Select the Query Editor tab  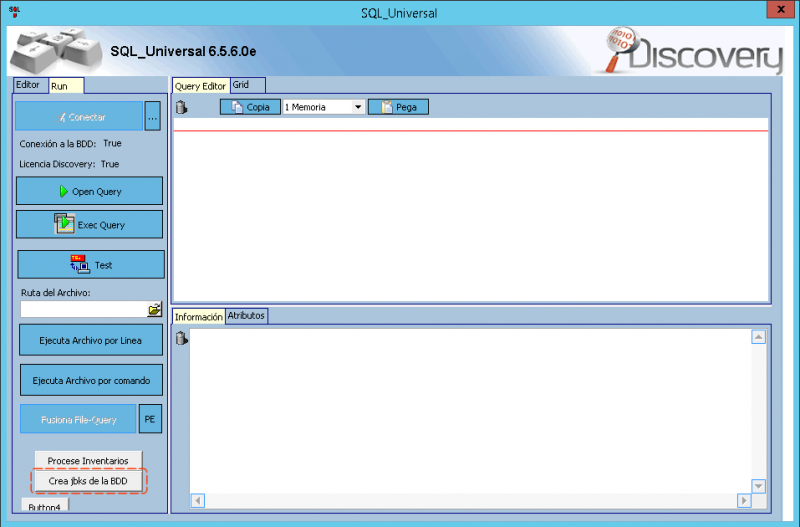tap(201, 86)
